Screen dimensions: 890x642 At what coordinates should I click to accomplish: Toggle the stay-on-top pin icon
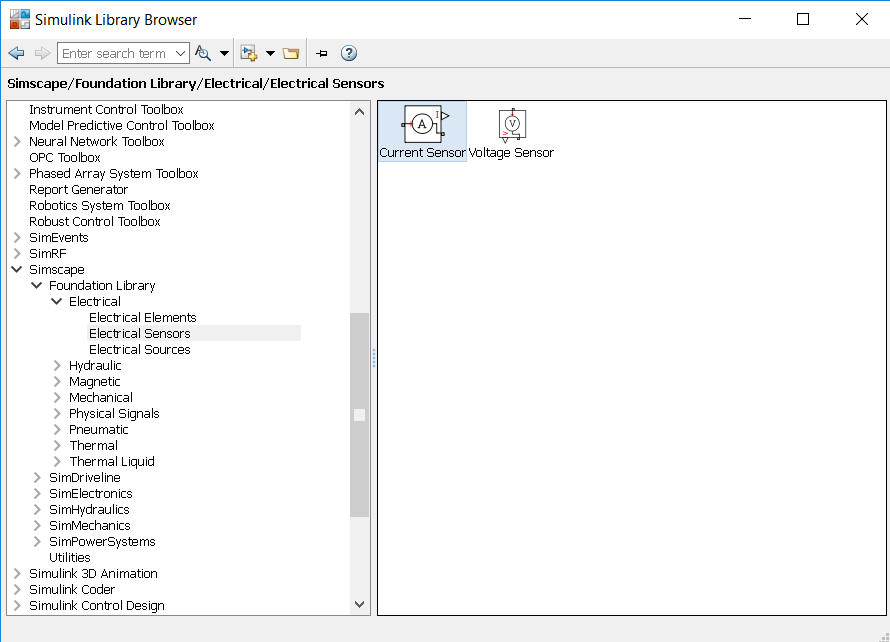[x=322, y=53]
